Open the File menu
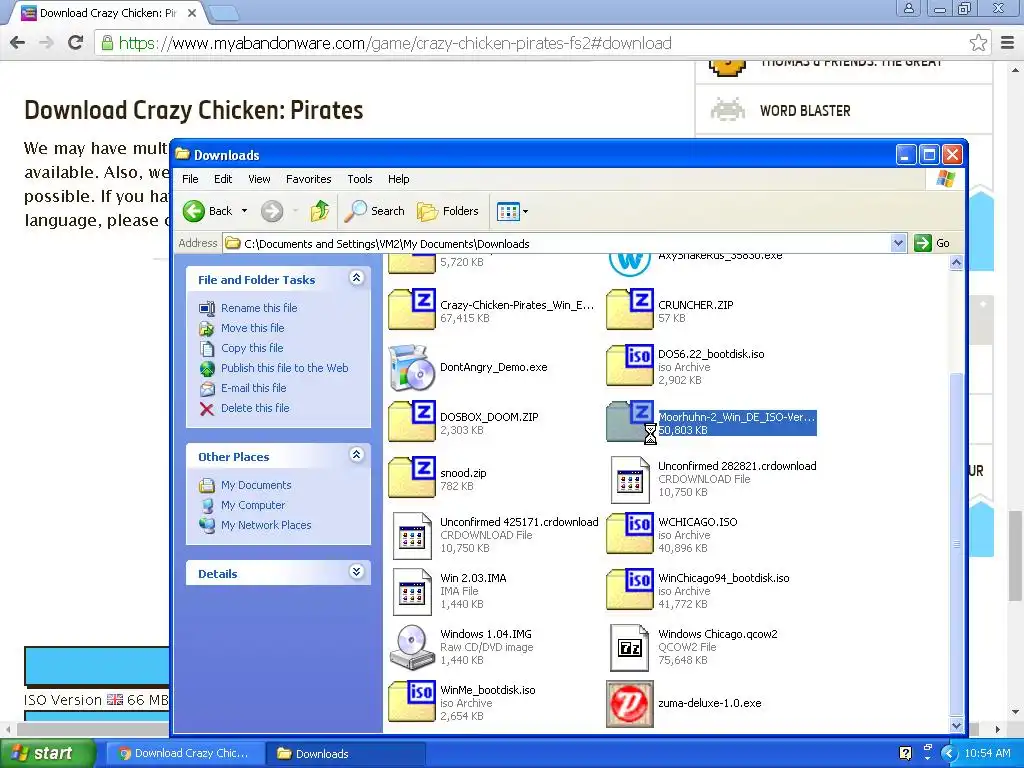 190,179
